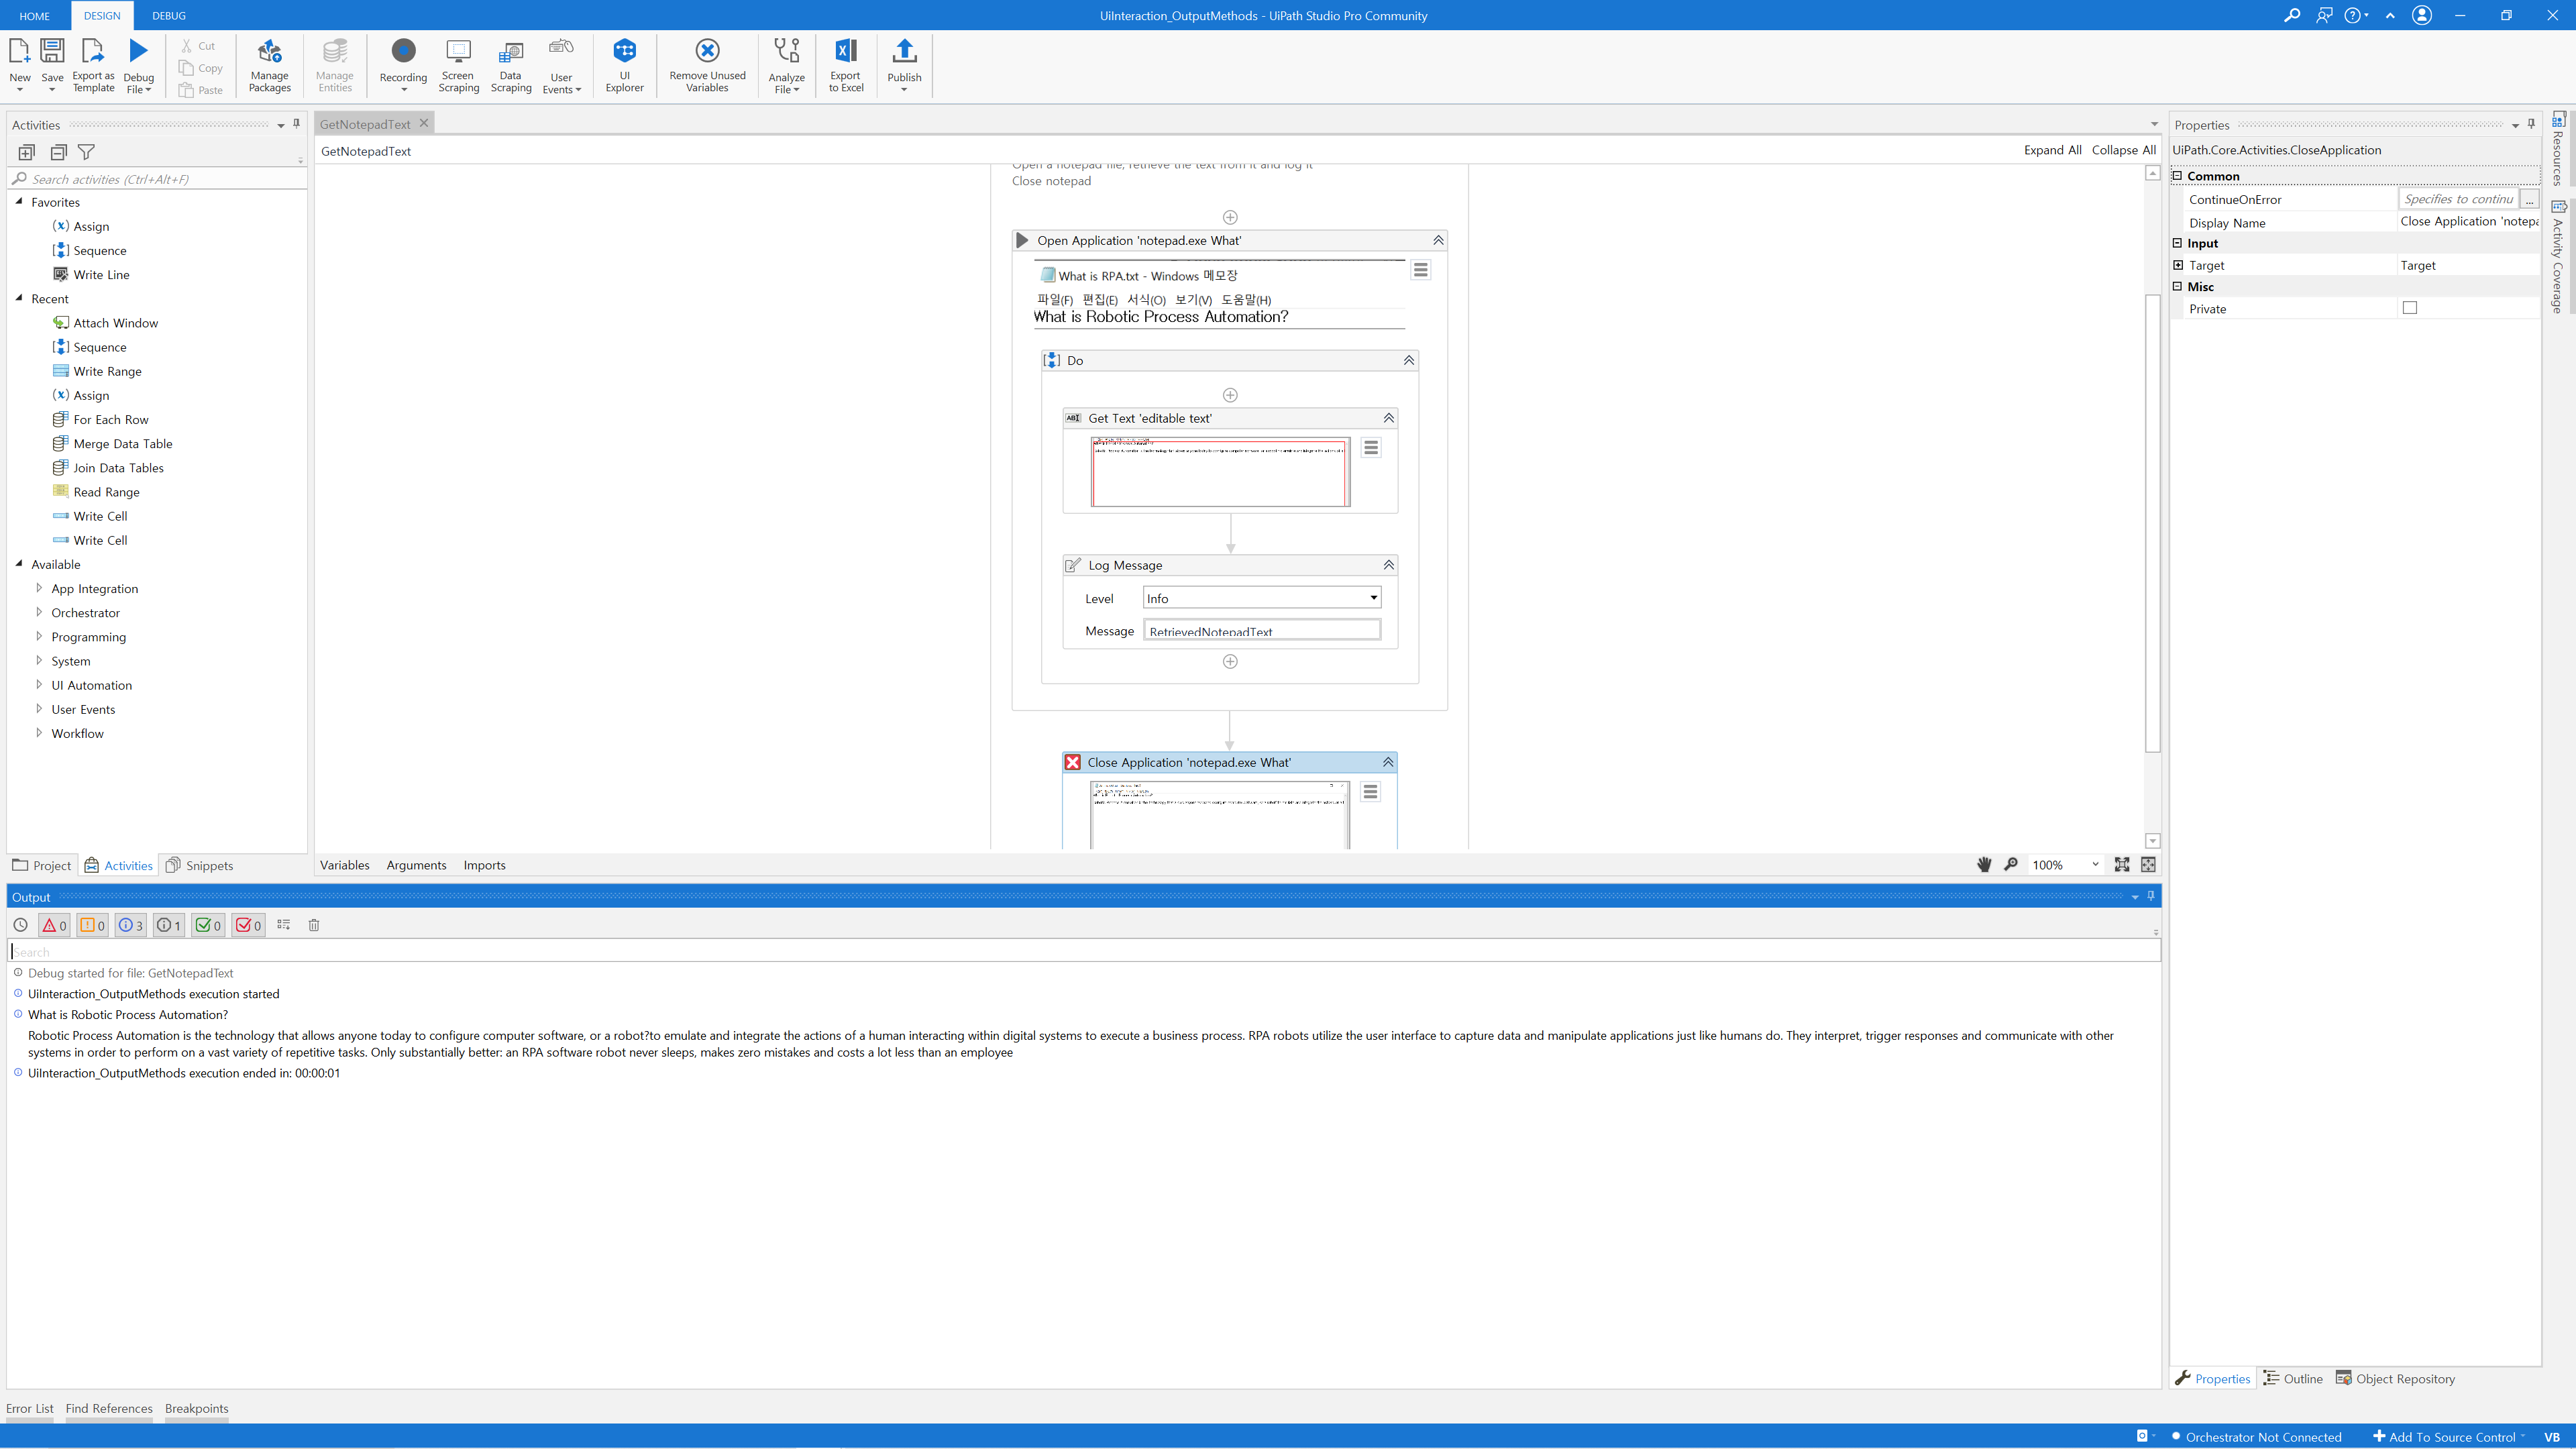Open the Project panel tab
Screen dimensions: 2576x1449
(x=42, y=865)
